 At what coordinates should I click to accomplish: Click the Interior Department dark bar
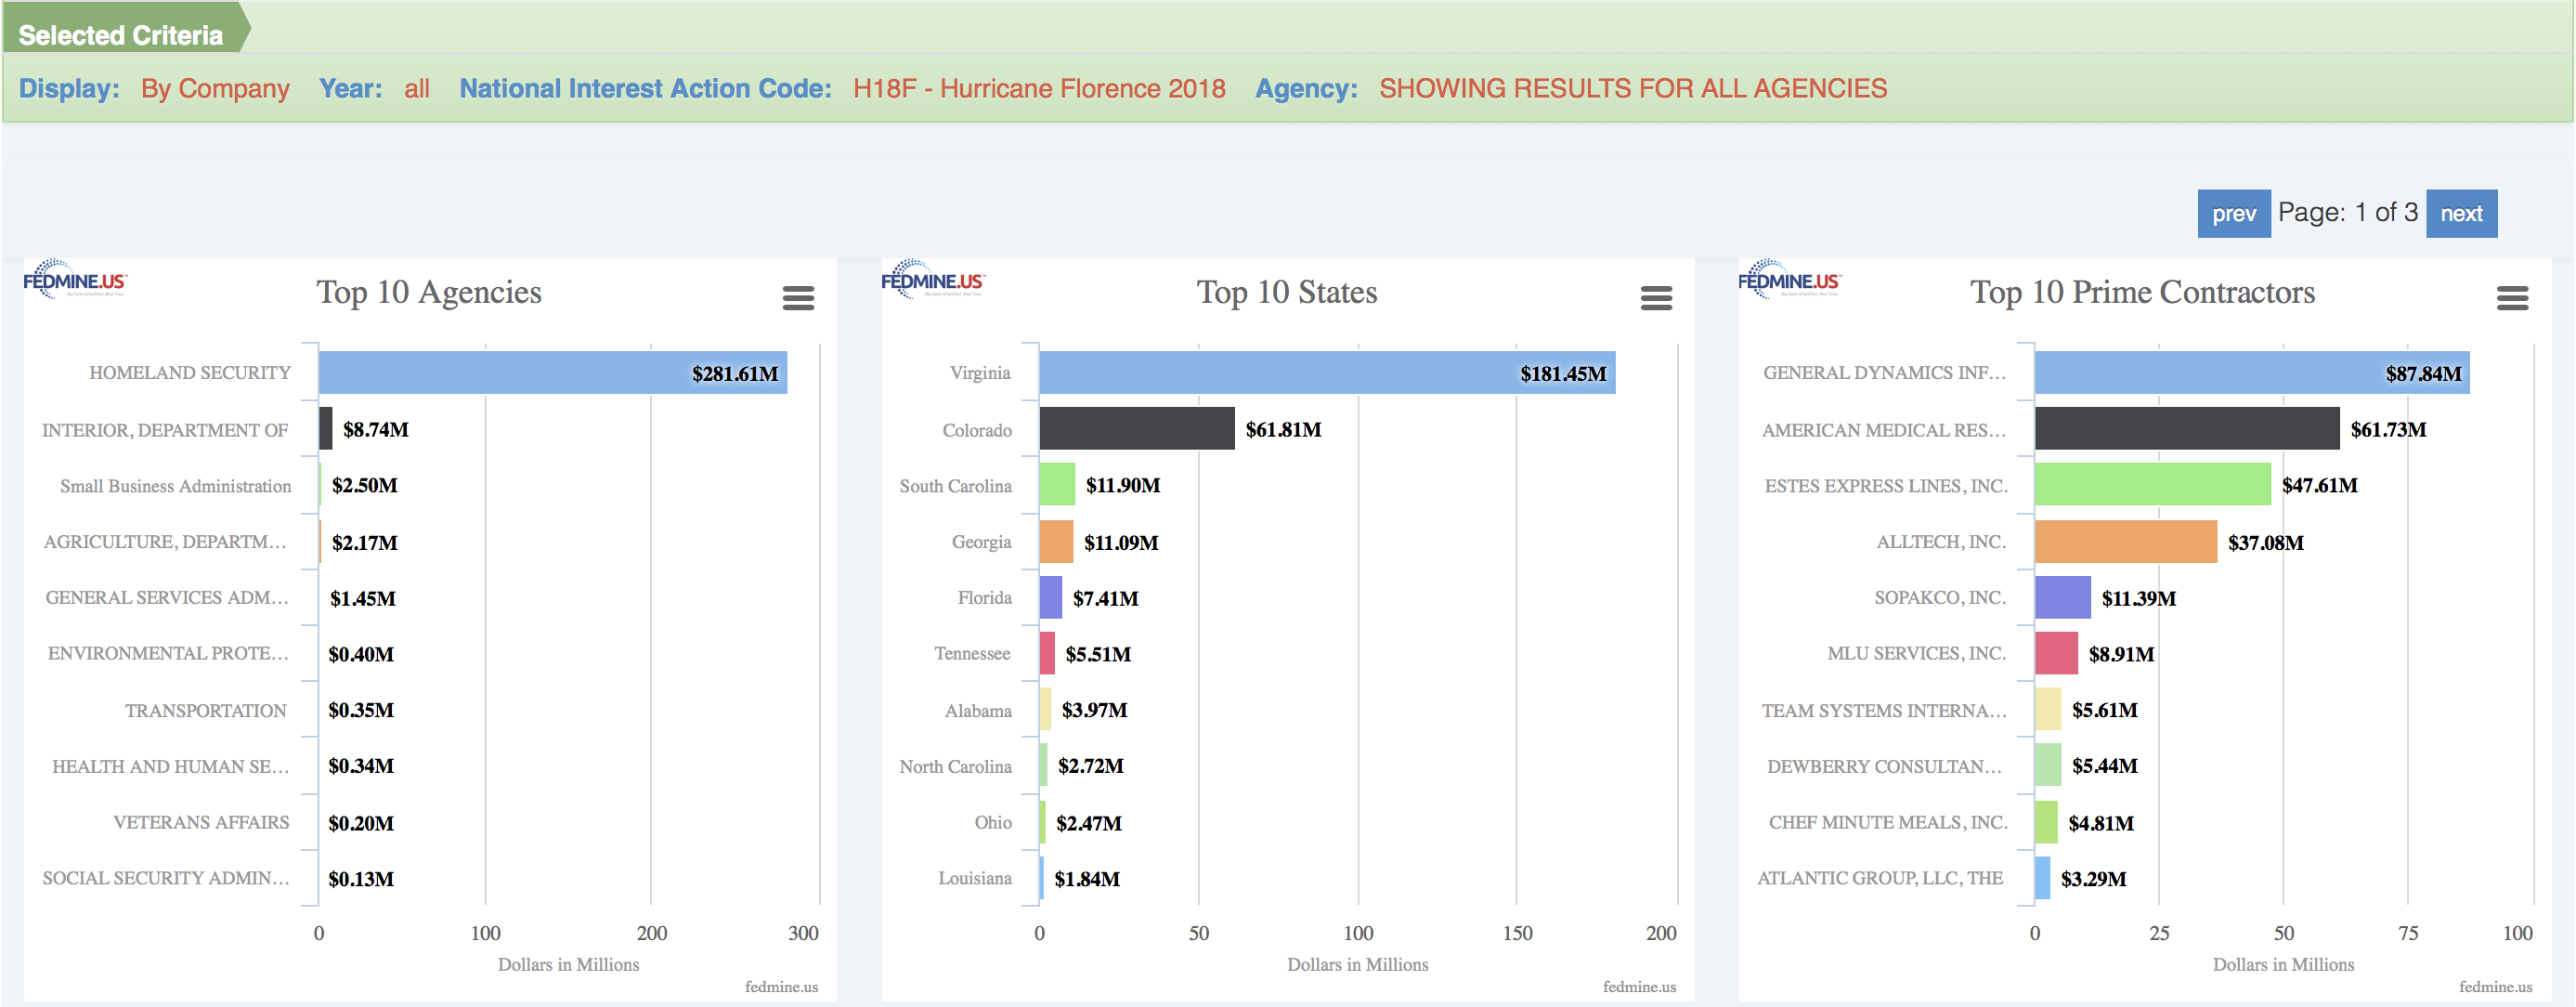point(326,428)
